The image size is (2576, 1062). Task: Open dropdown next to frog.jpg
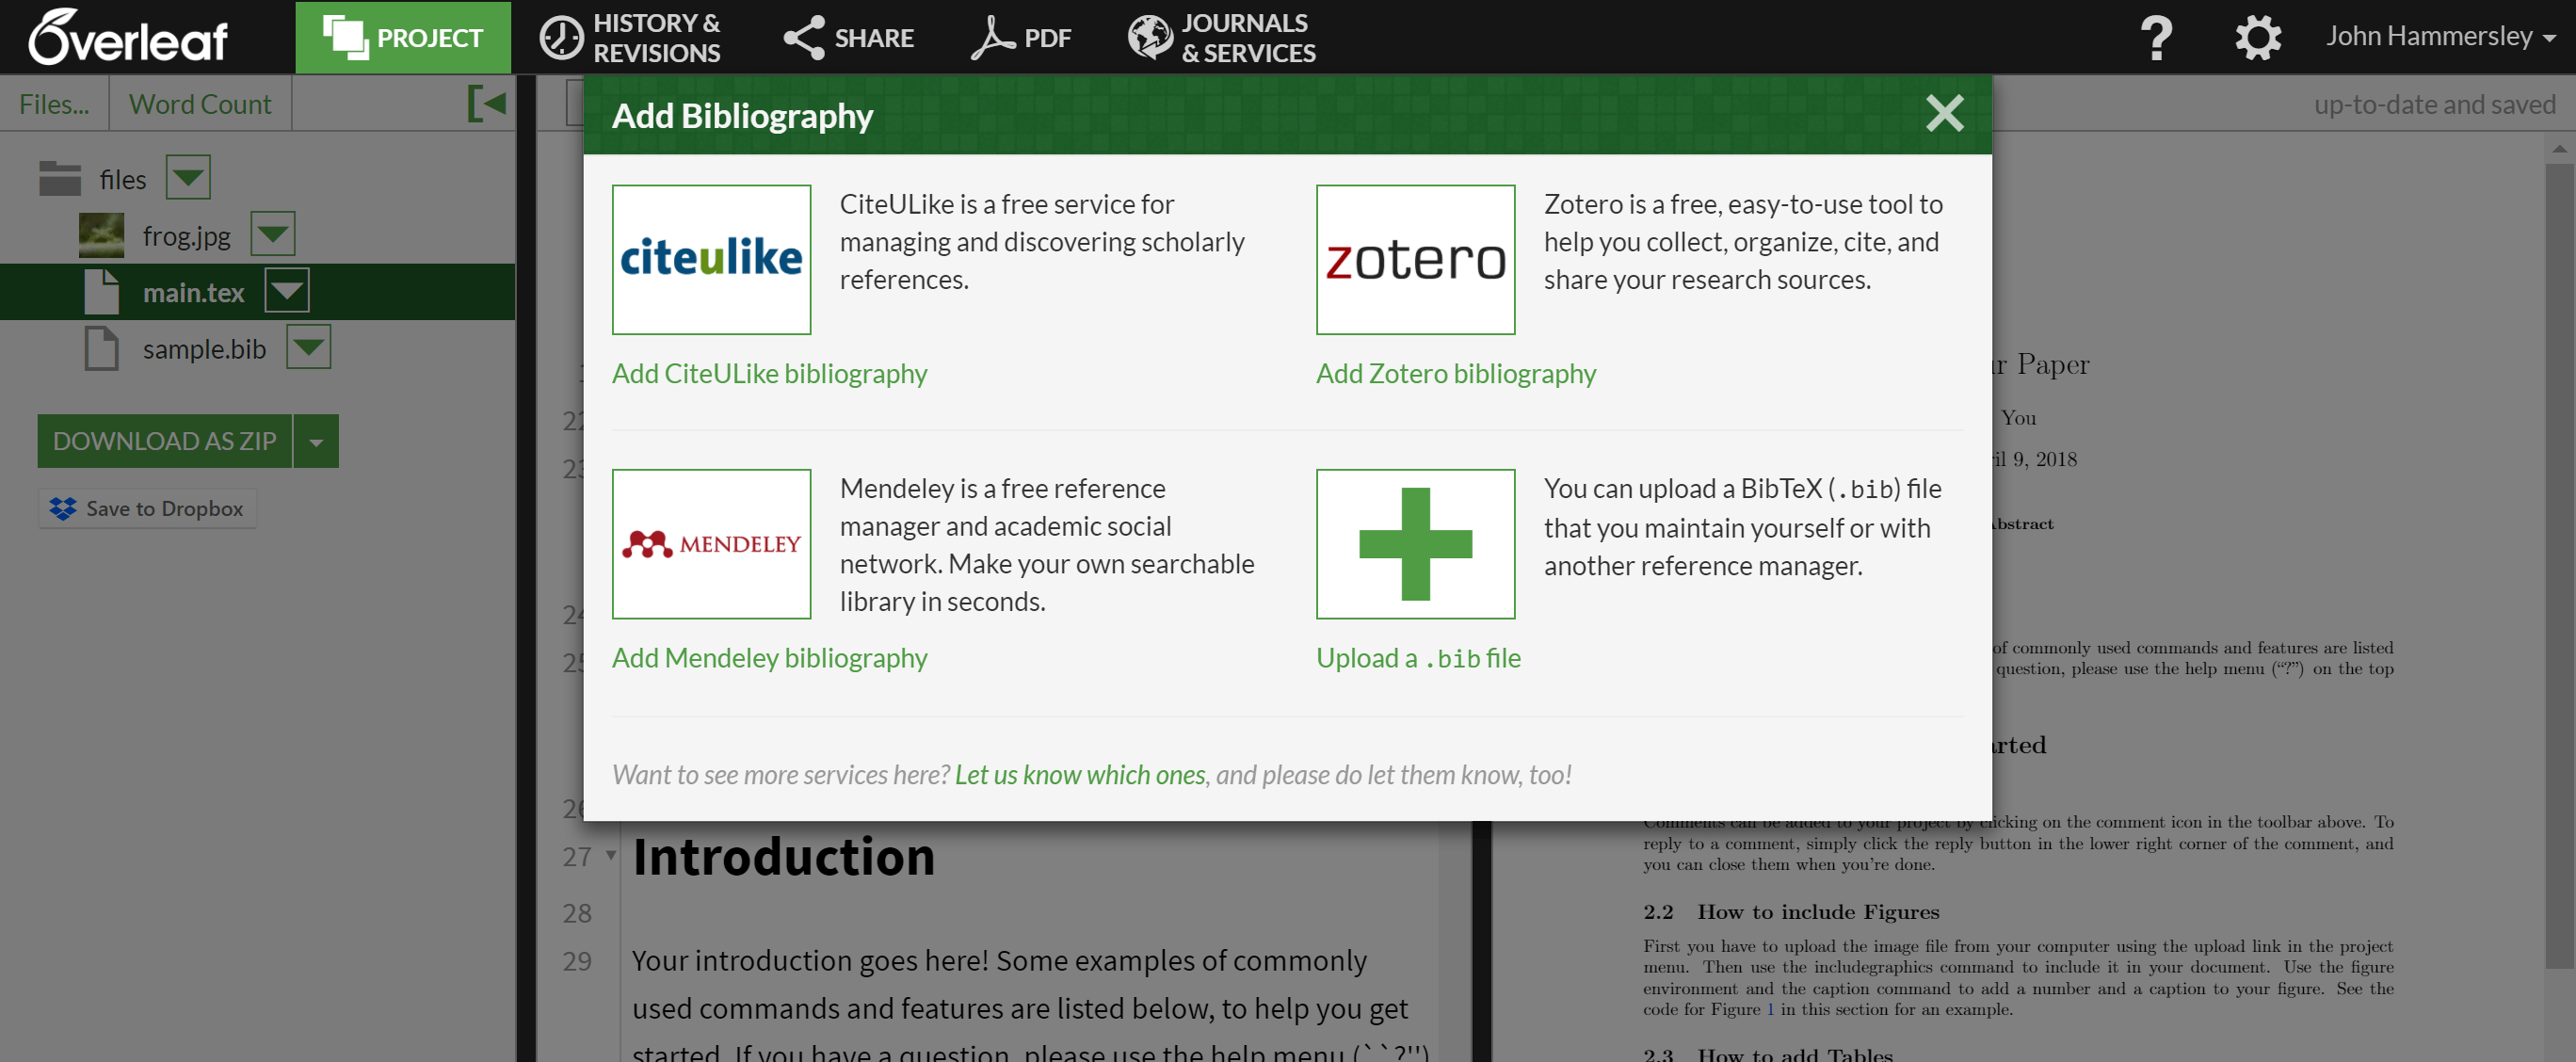point(273,235)
